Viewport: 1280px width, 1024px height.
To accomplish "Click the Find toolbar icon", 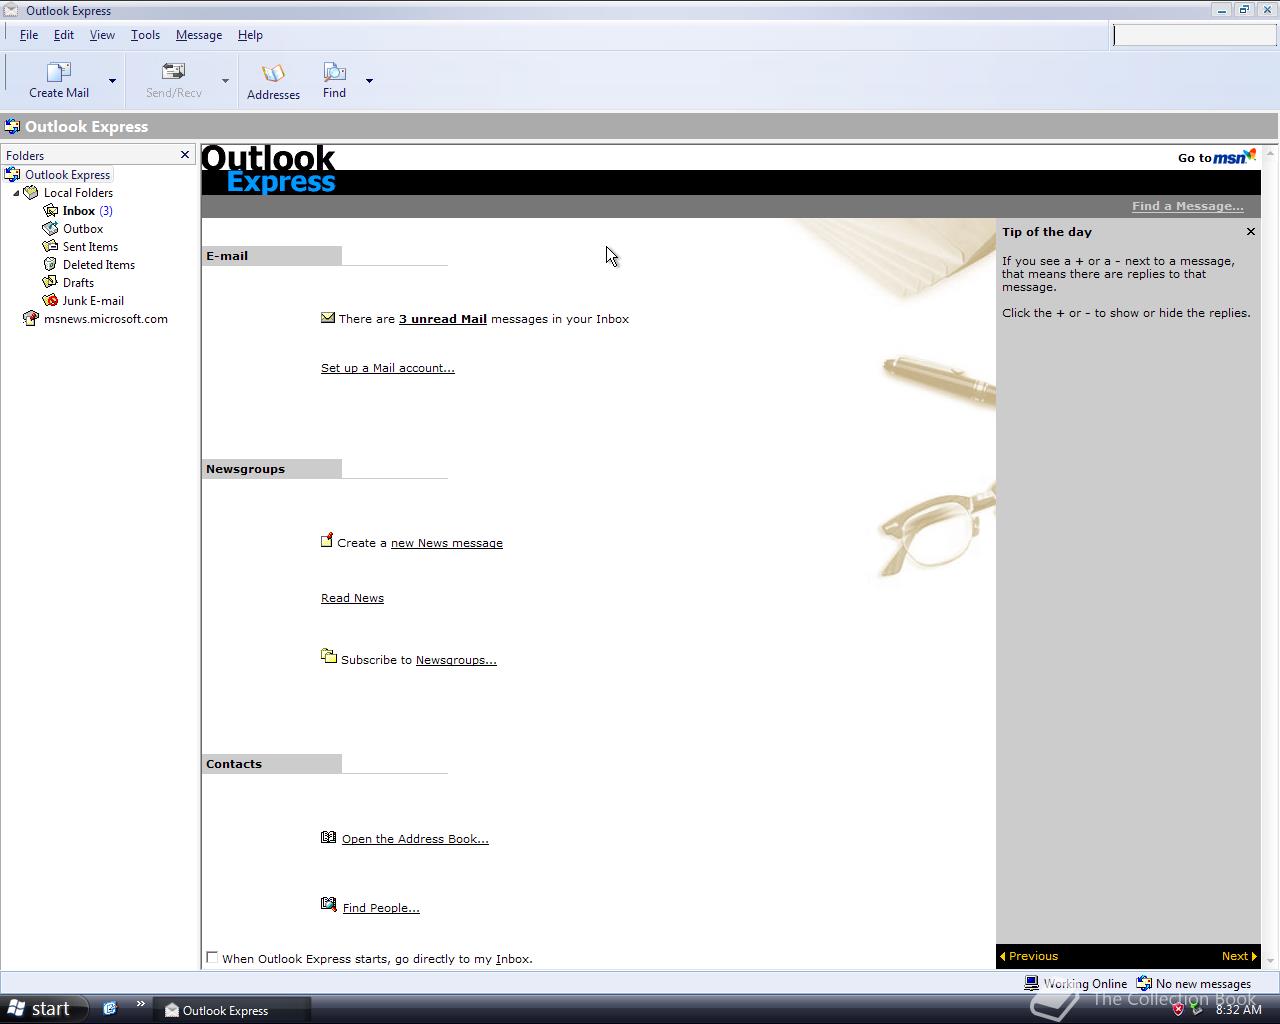I will point(334,72).
